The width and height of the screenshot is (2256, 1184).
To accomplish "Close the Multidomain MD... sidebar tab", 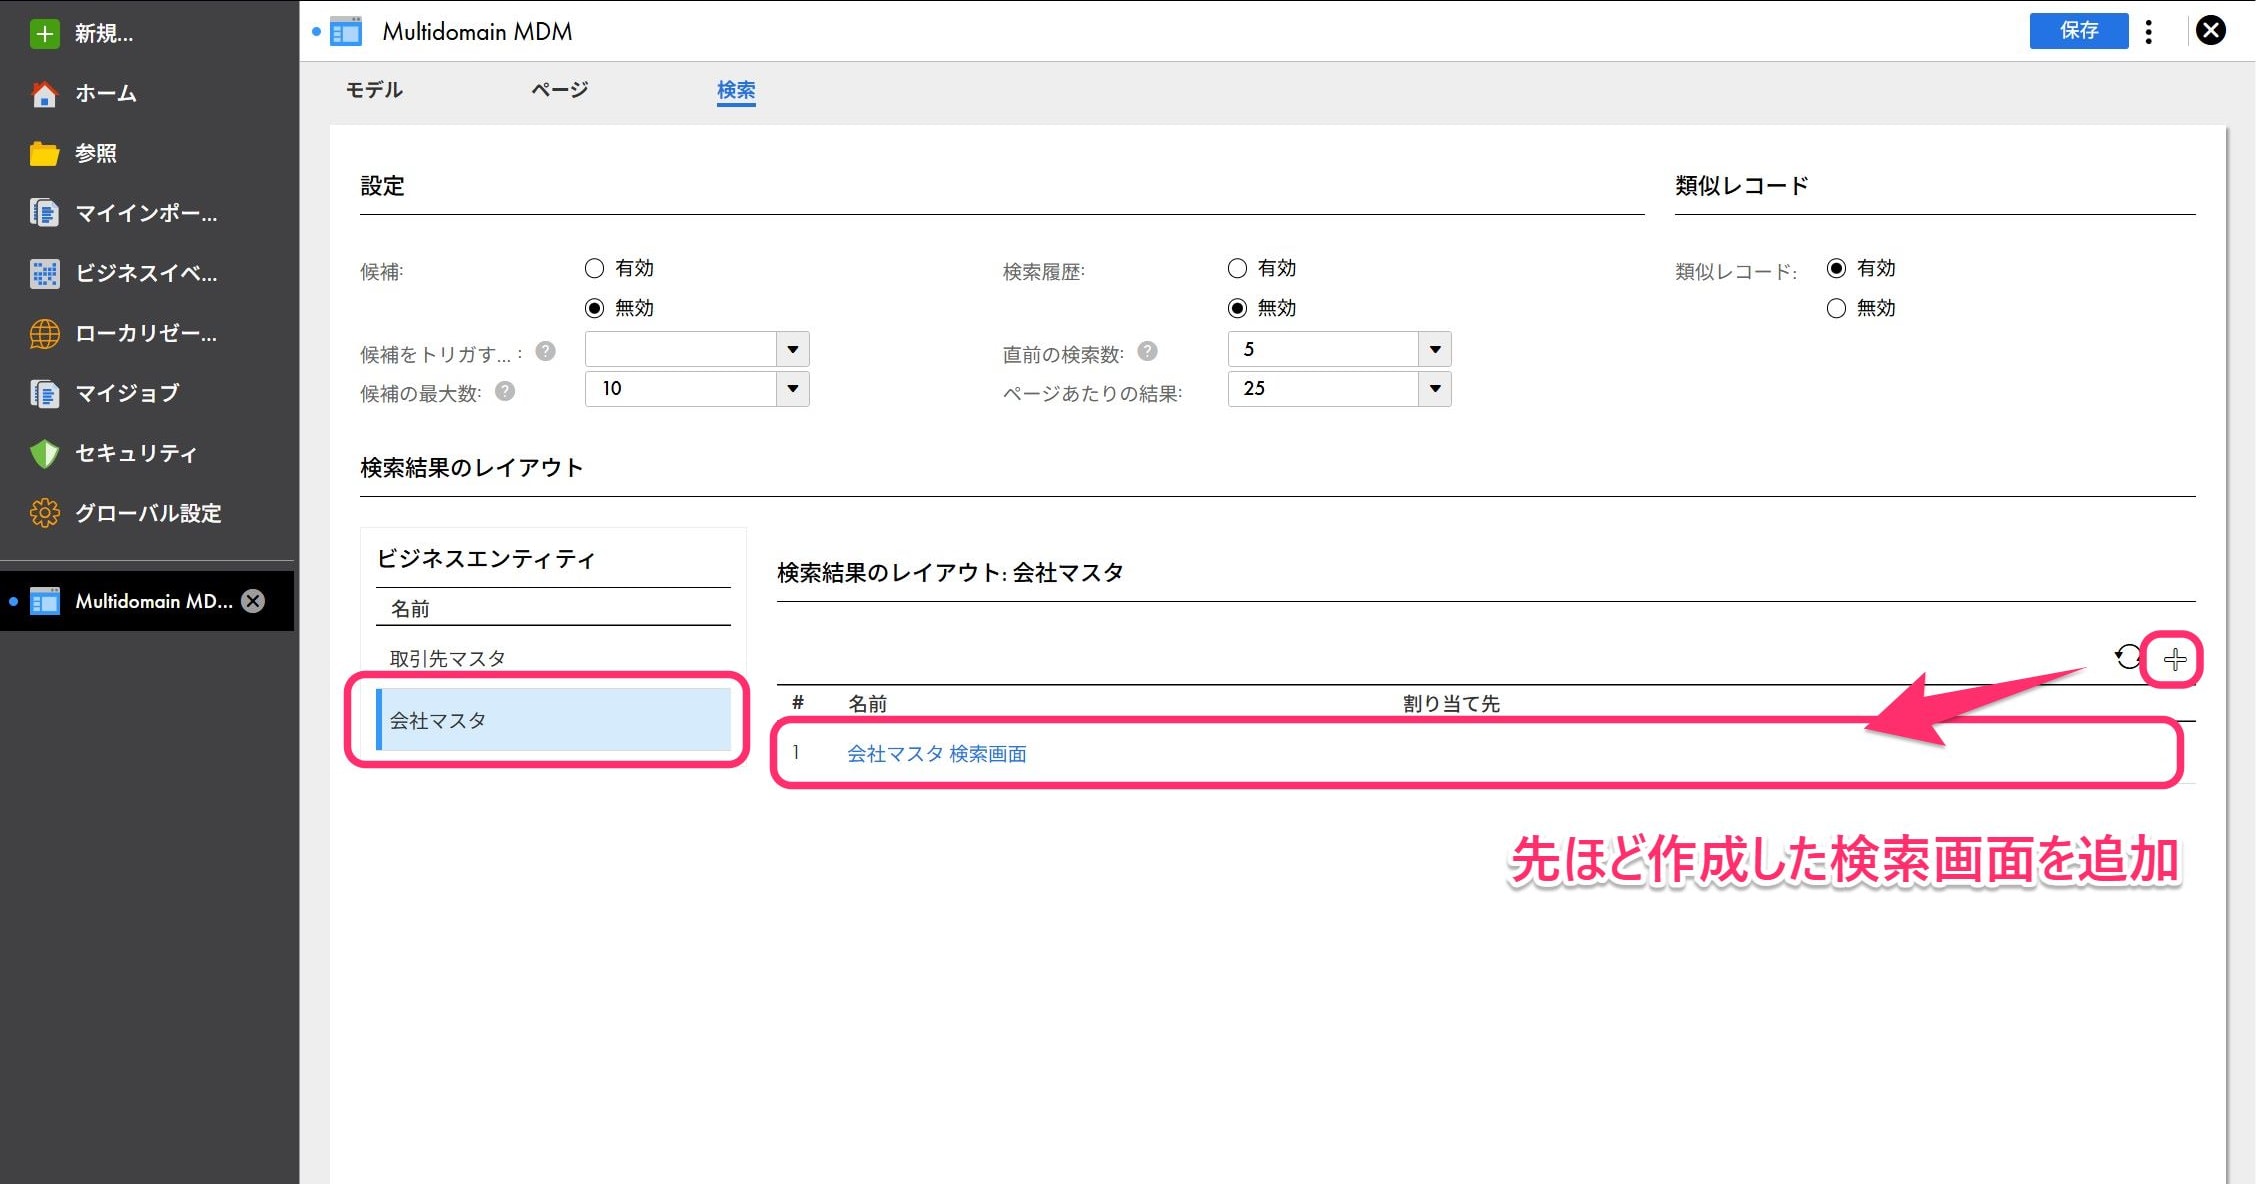I will point(253,601).
